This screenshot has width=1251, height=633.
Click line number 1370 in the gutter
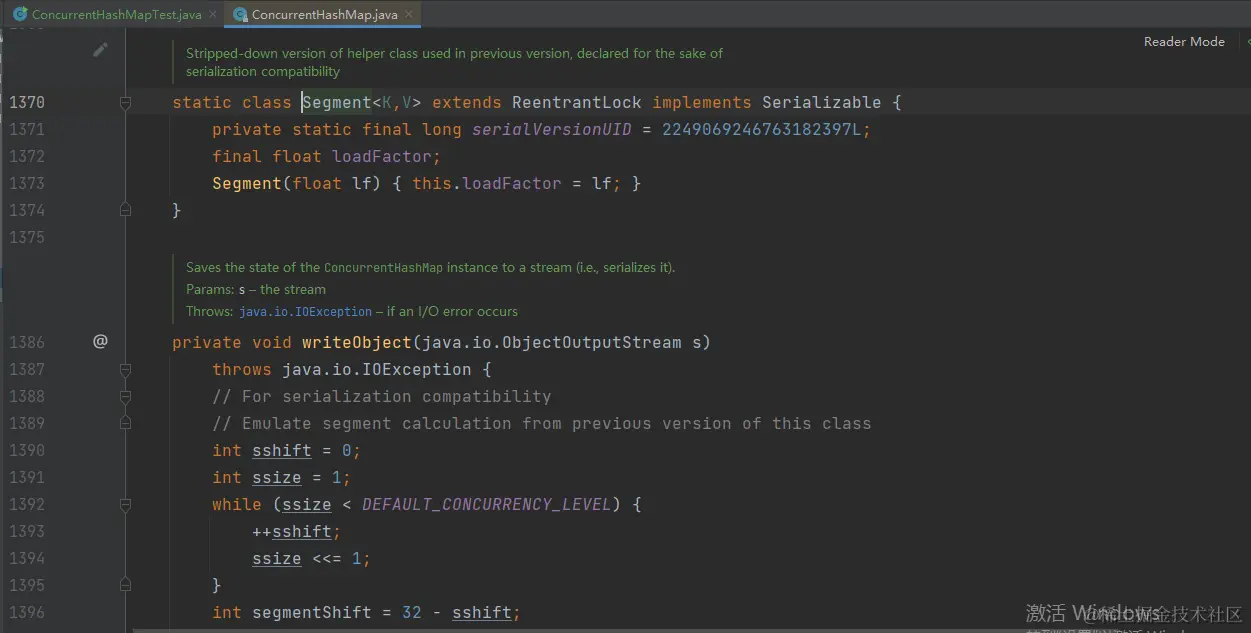pos(27,102)
